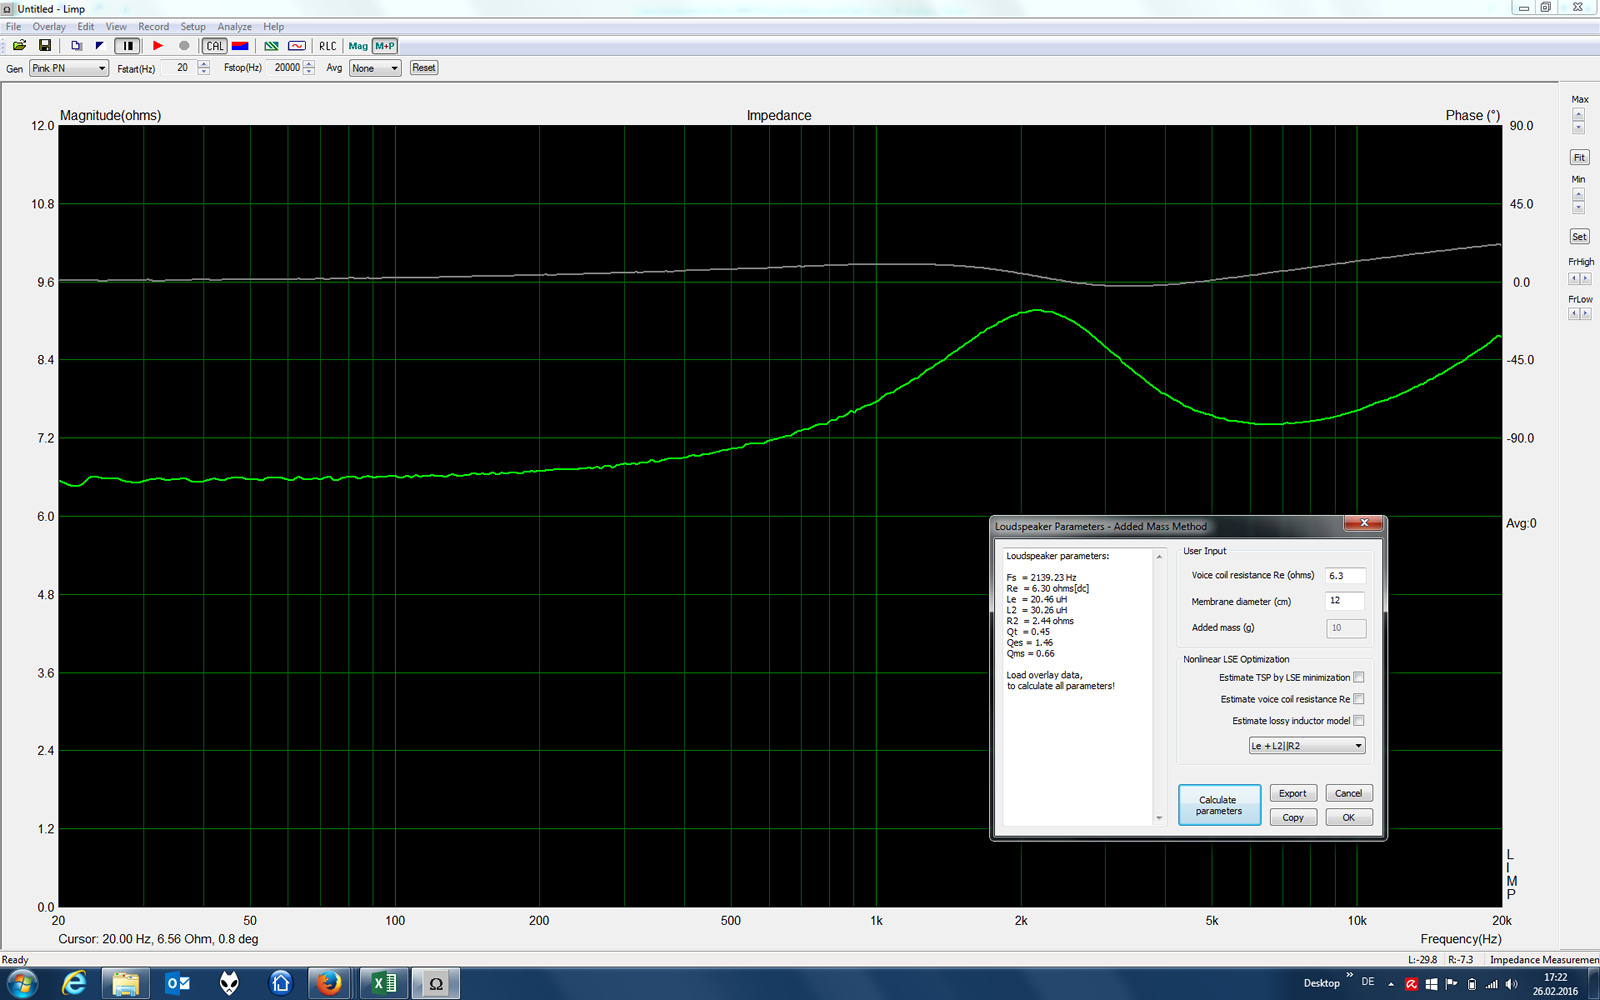Switch to magnitude-only view with Mag
The image size is (1600, 1000).
click(358, 46)
